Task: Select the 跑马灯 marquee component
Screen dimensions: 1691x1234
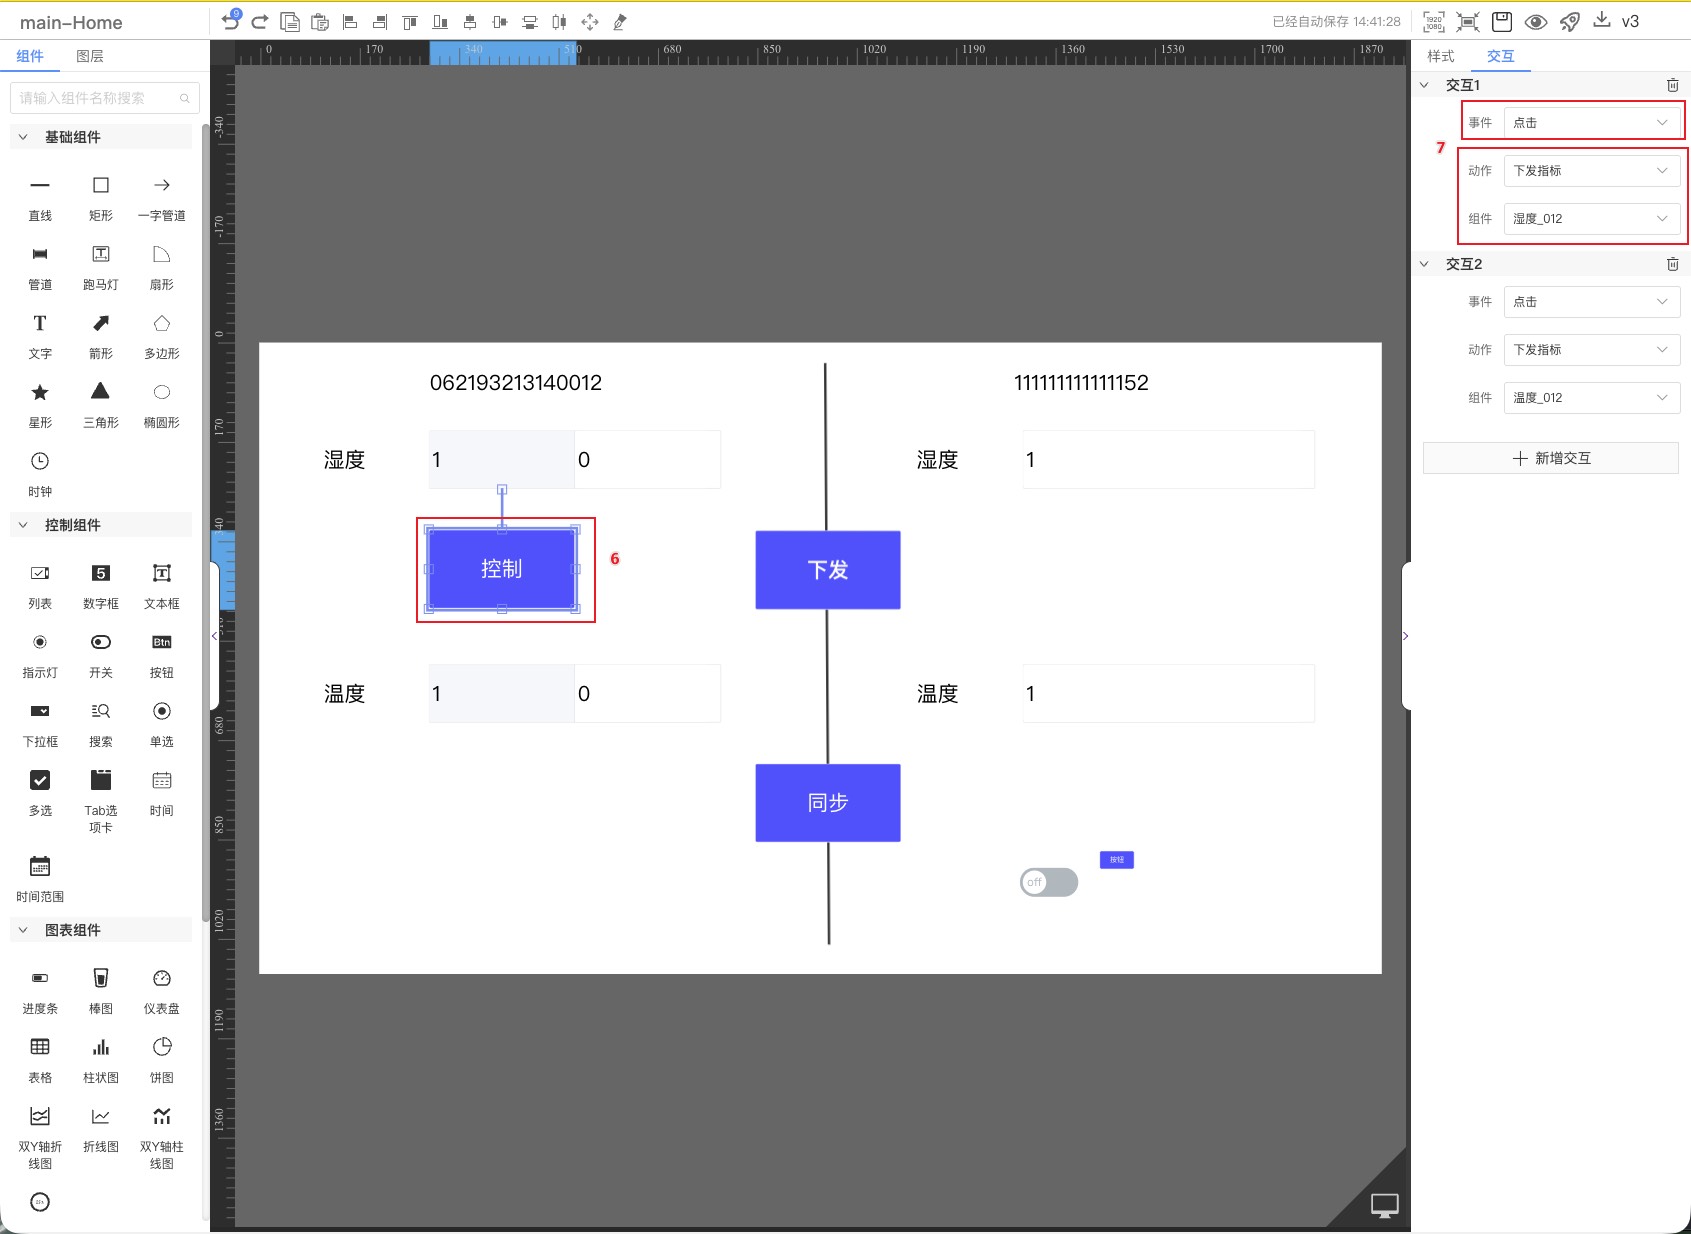Action: (101, 265)
